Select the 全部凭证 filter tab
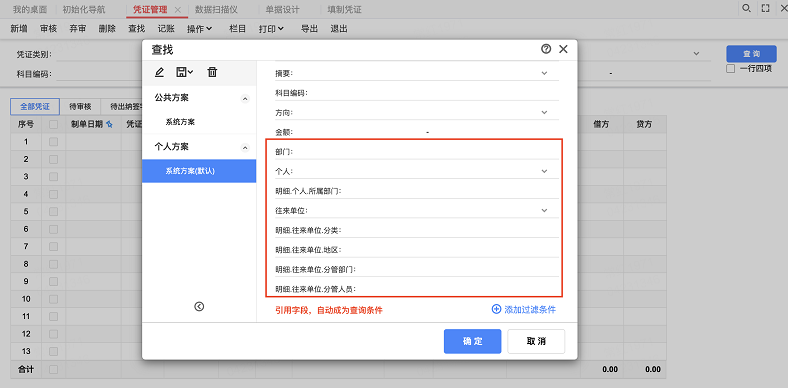788x388 pixels. (x=35, y=107)
